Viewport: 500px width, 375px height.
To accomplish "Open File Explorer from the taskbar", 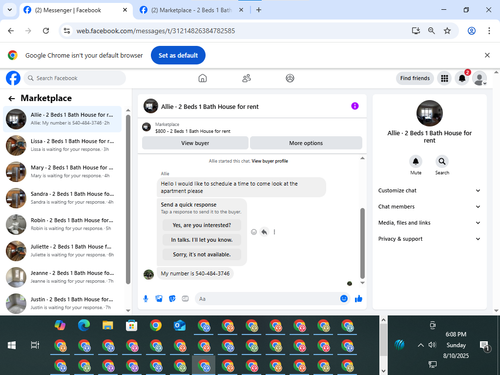I will tap(108, 325).
